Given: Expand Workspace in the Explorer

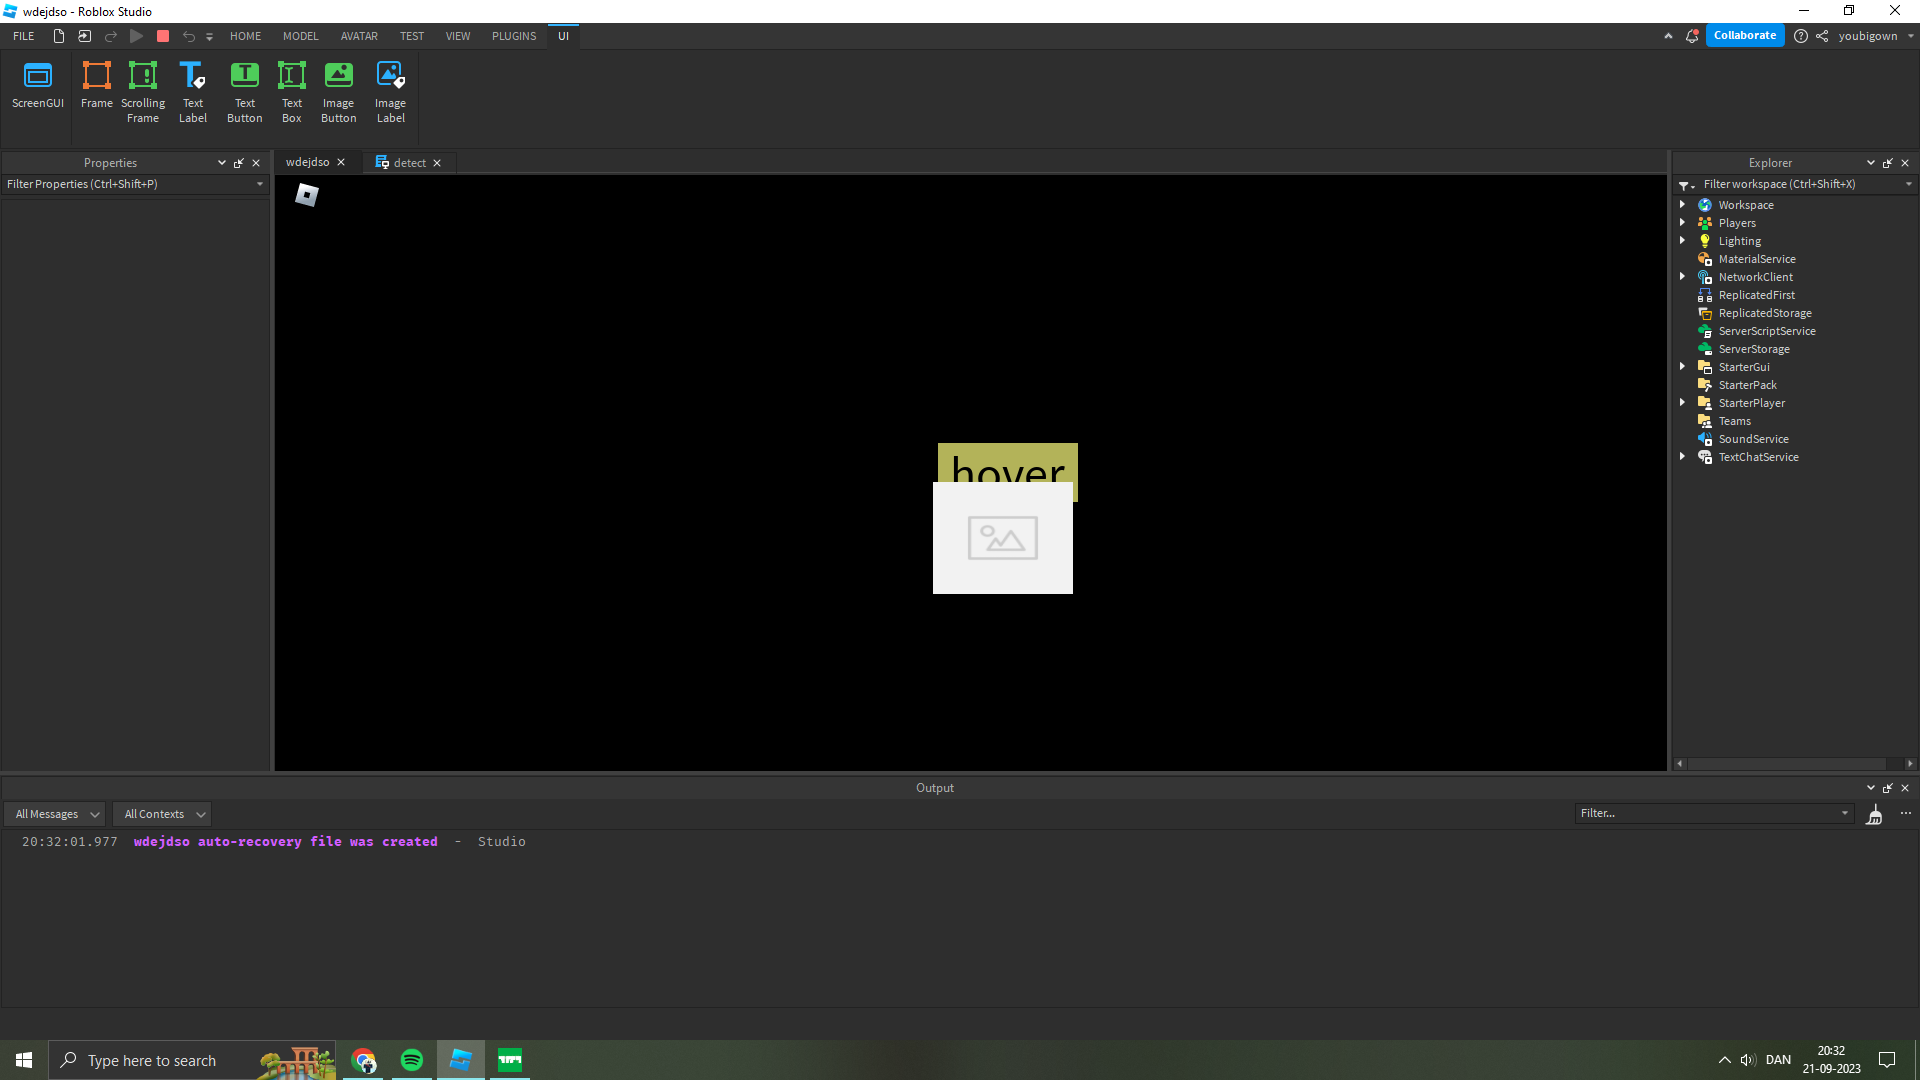Looking at the screenshot, I should click(x=1684, y=204).
